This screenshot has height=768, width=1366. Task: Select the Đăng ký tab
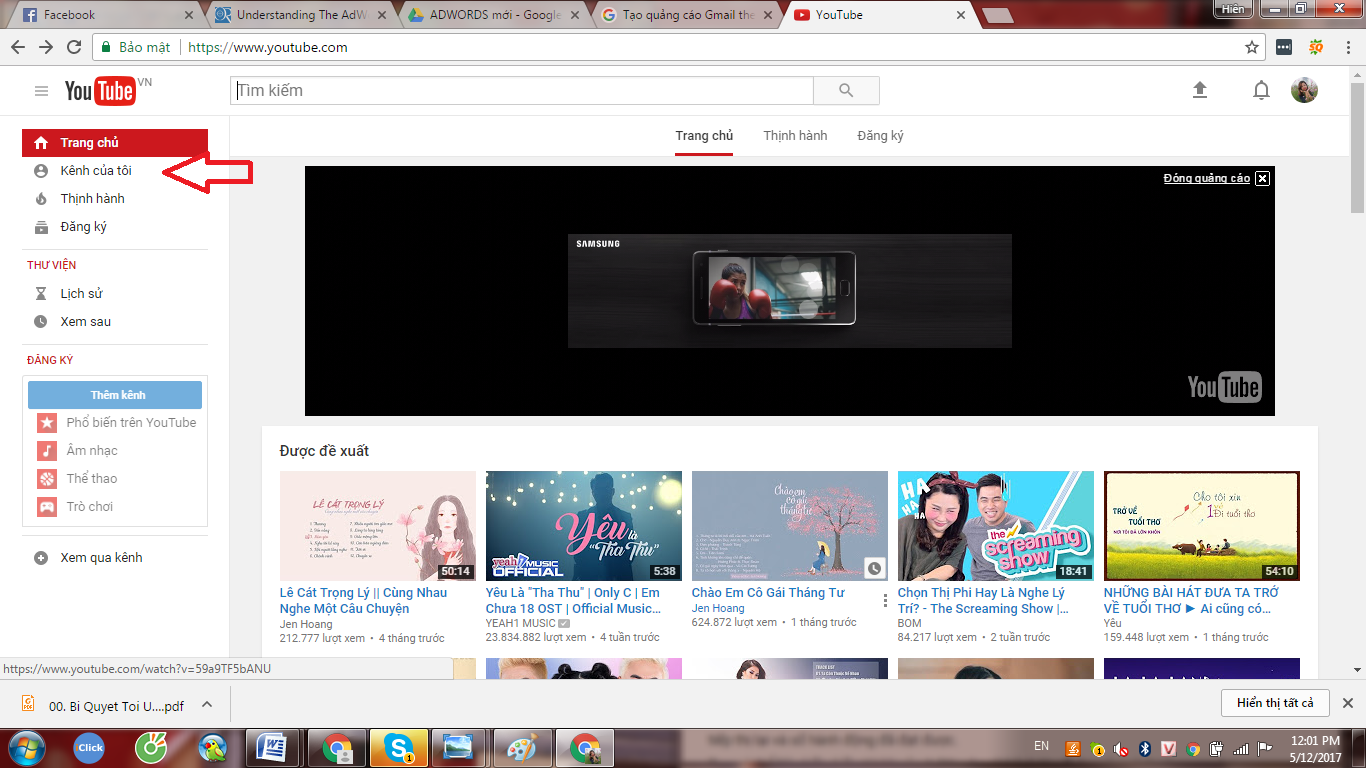[x=879, y=135]
